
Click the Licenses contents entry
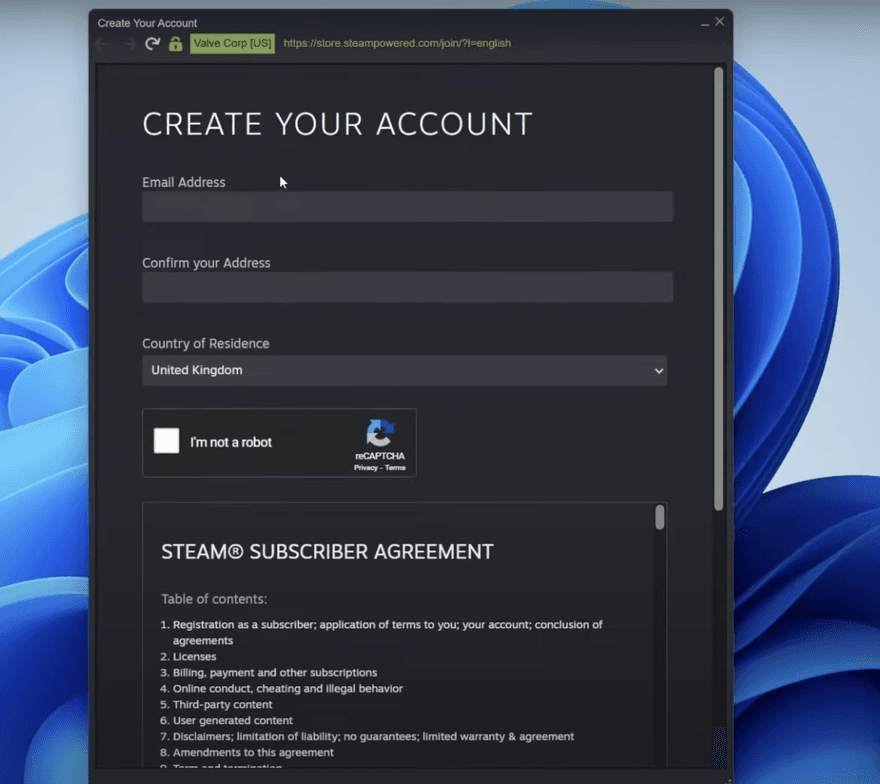(x=194, y=657)
